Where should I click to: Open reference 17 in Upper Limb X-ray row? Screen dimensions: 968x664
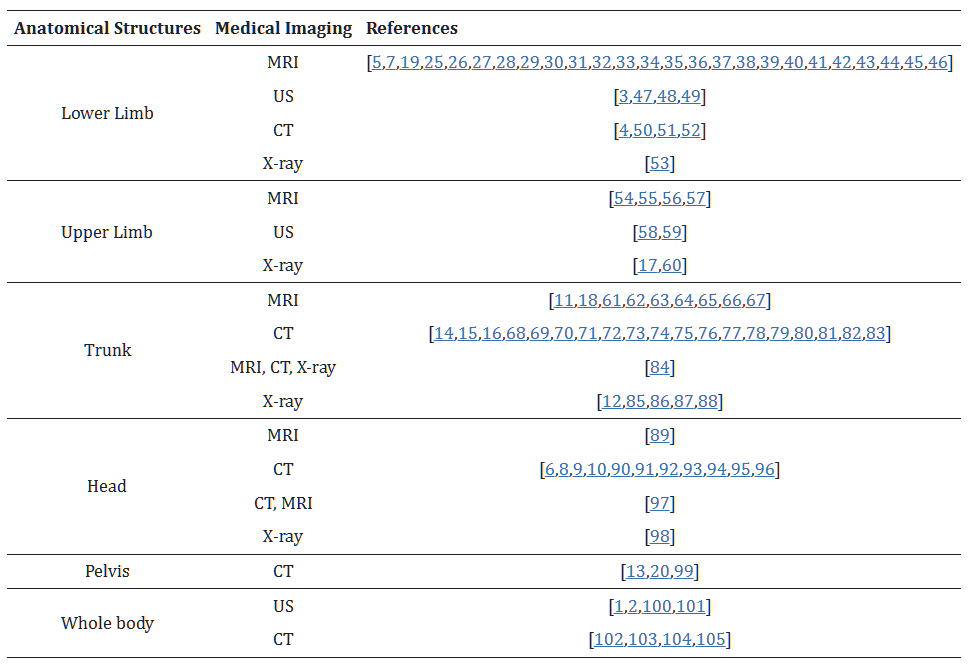click(647, 266)
